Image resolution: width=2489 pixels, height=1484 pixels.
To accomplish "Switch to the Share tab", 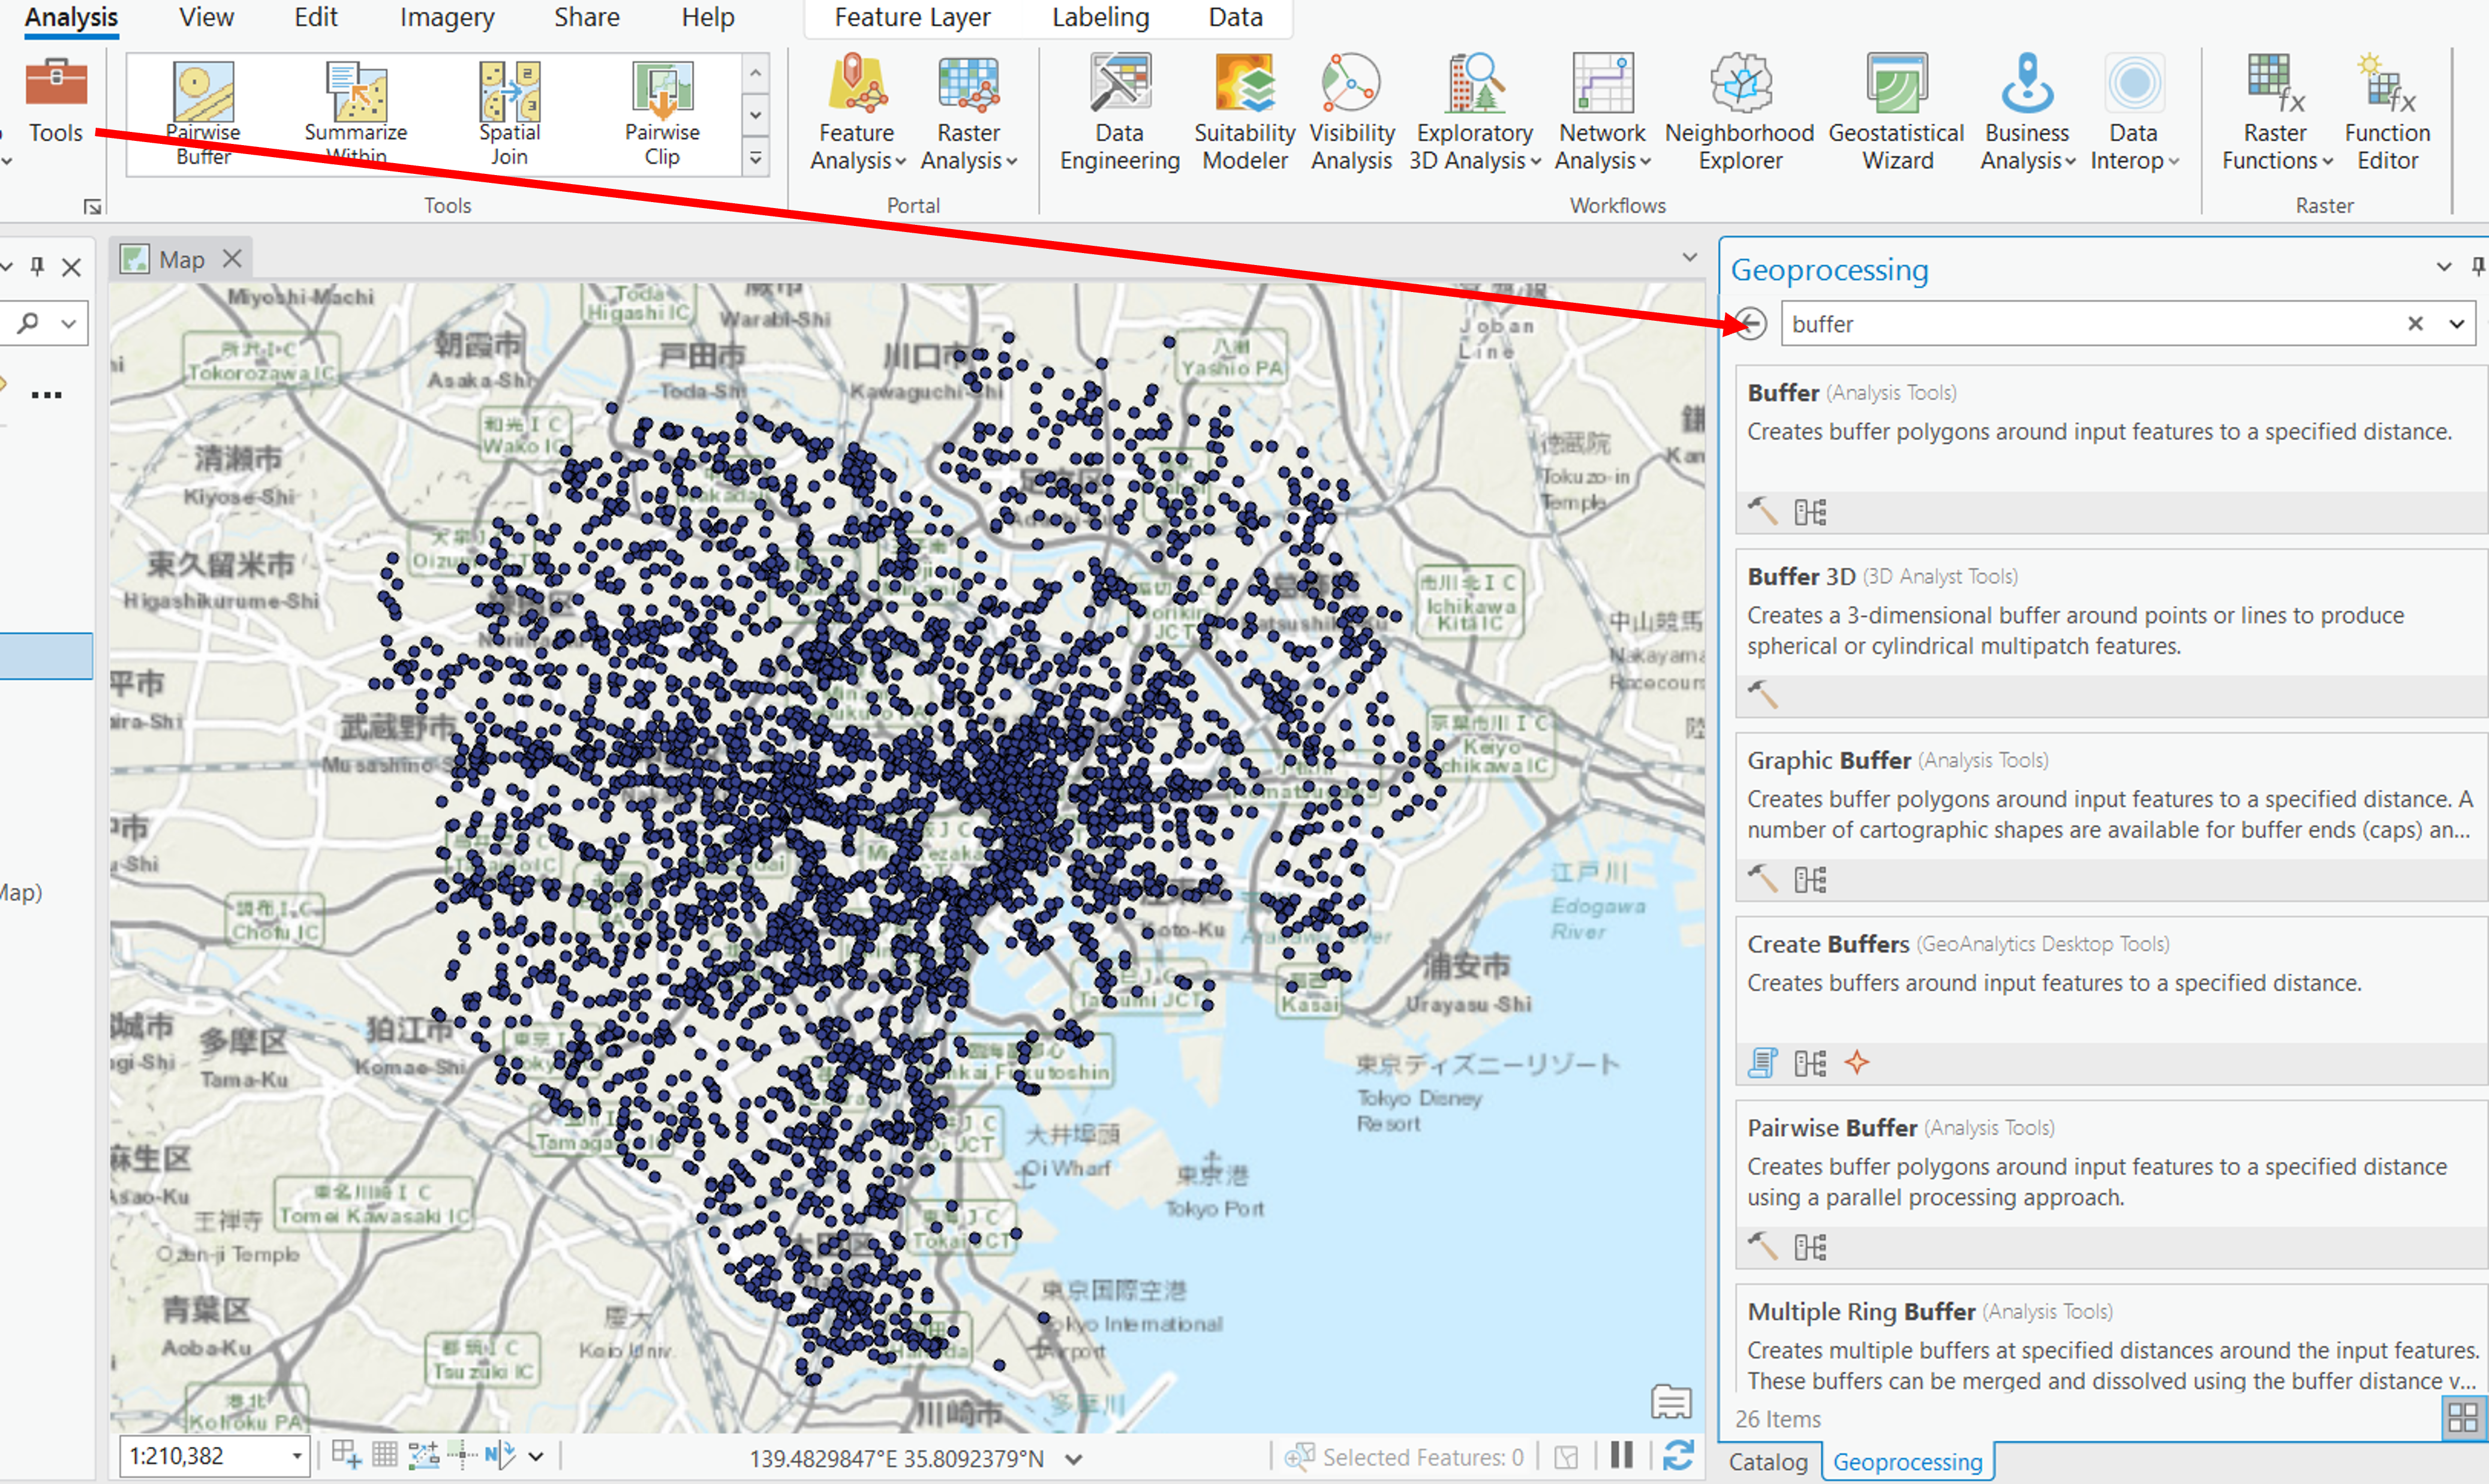I will point(587,17).
